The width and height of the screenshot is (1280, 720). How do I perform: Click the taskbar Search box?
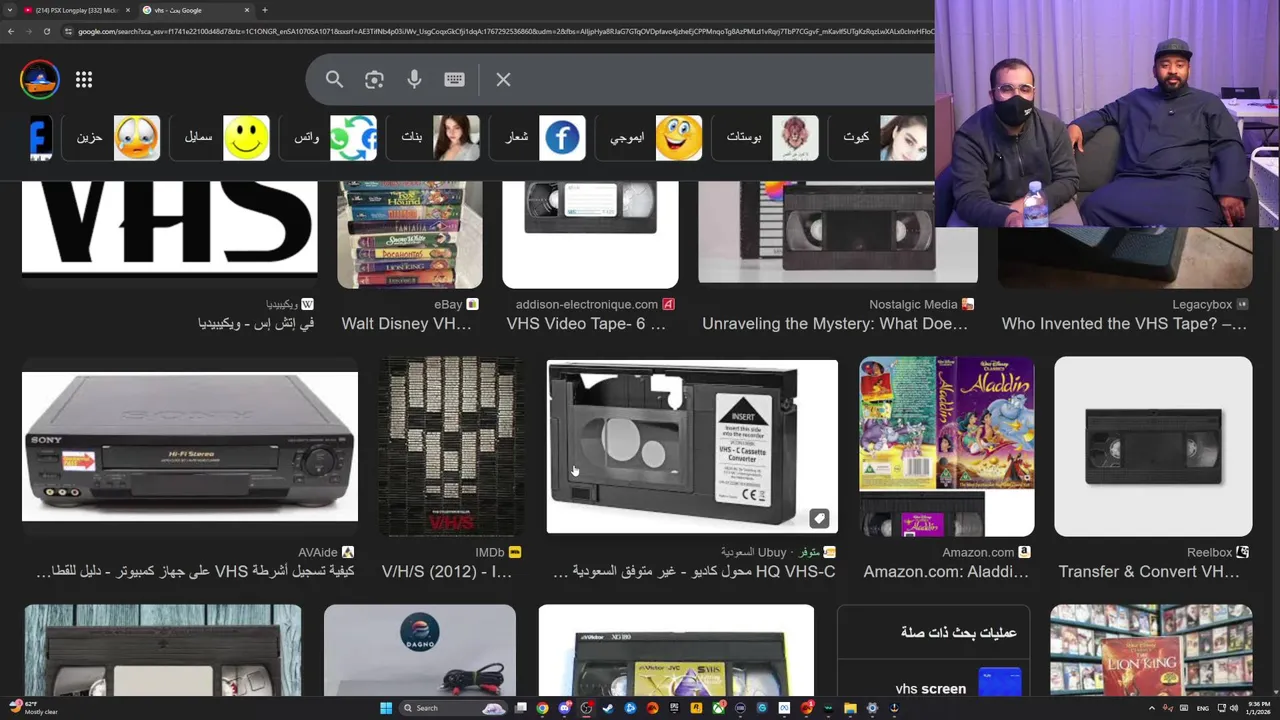[x=453, y=708]
